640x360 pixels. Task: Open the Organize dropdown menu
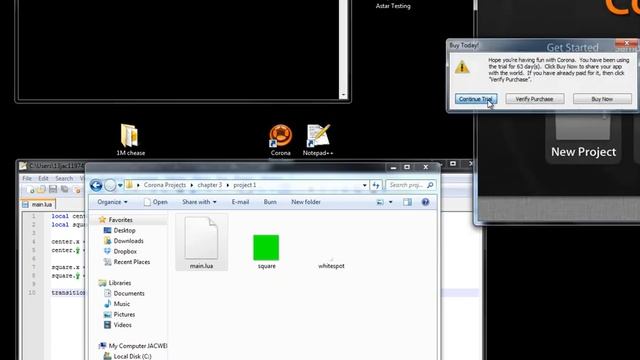click(x=112, y=202)
